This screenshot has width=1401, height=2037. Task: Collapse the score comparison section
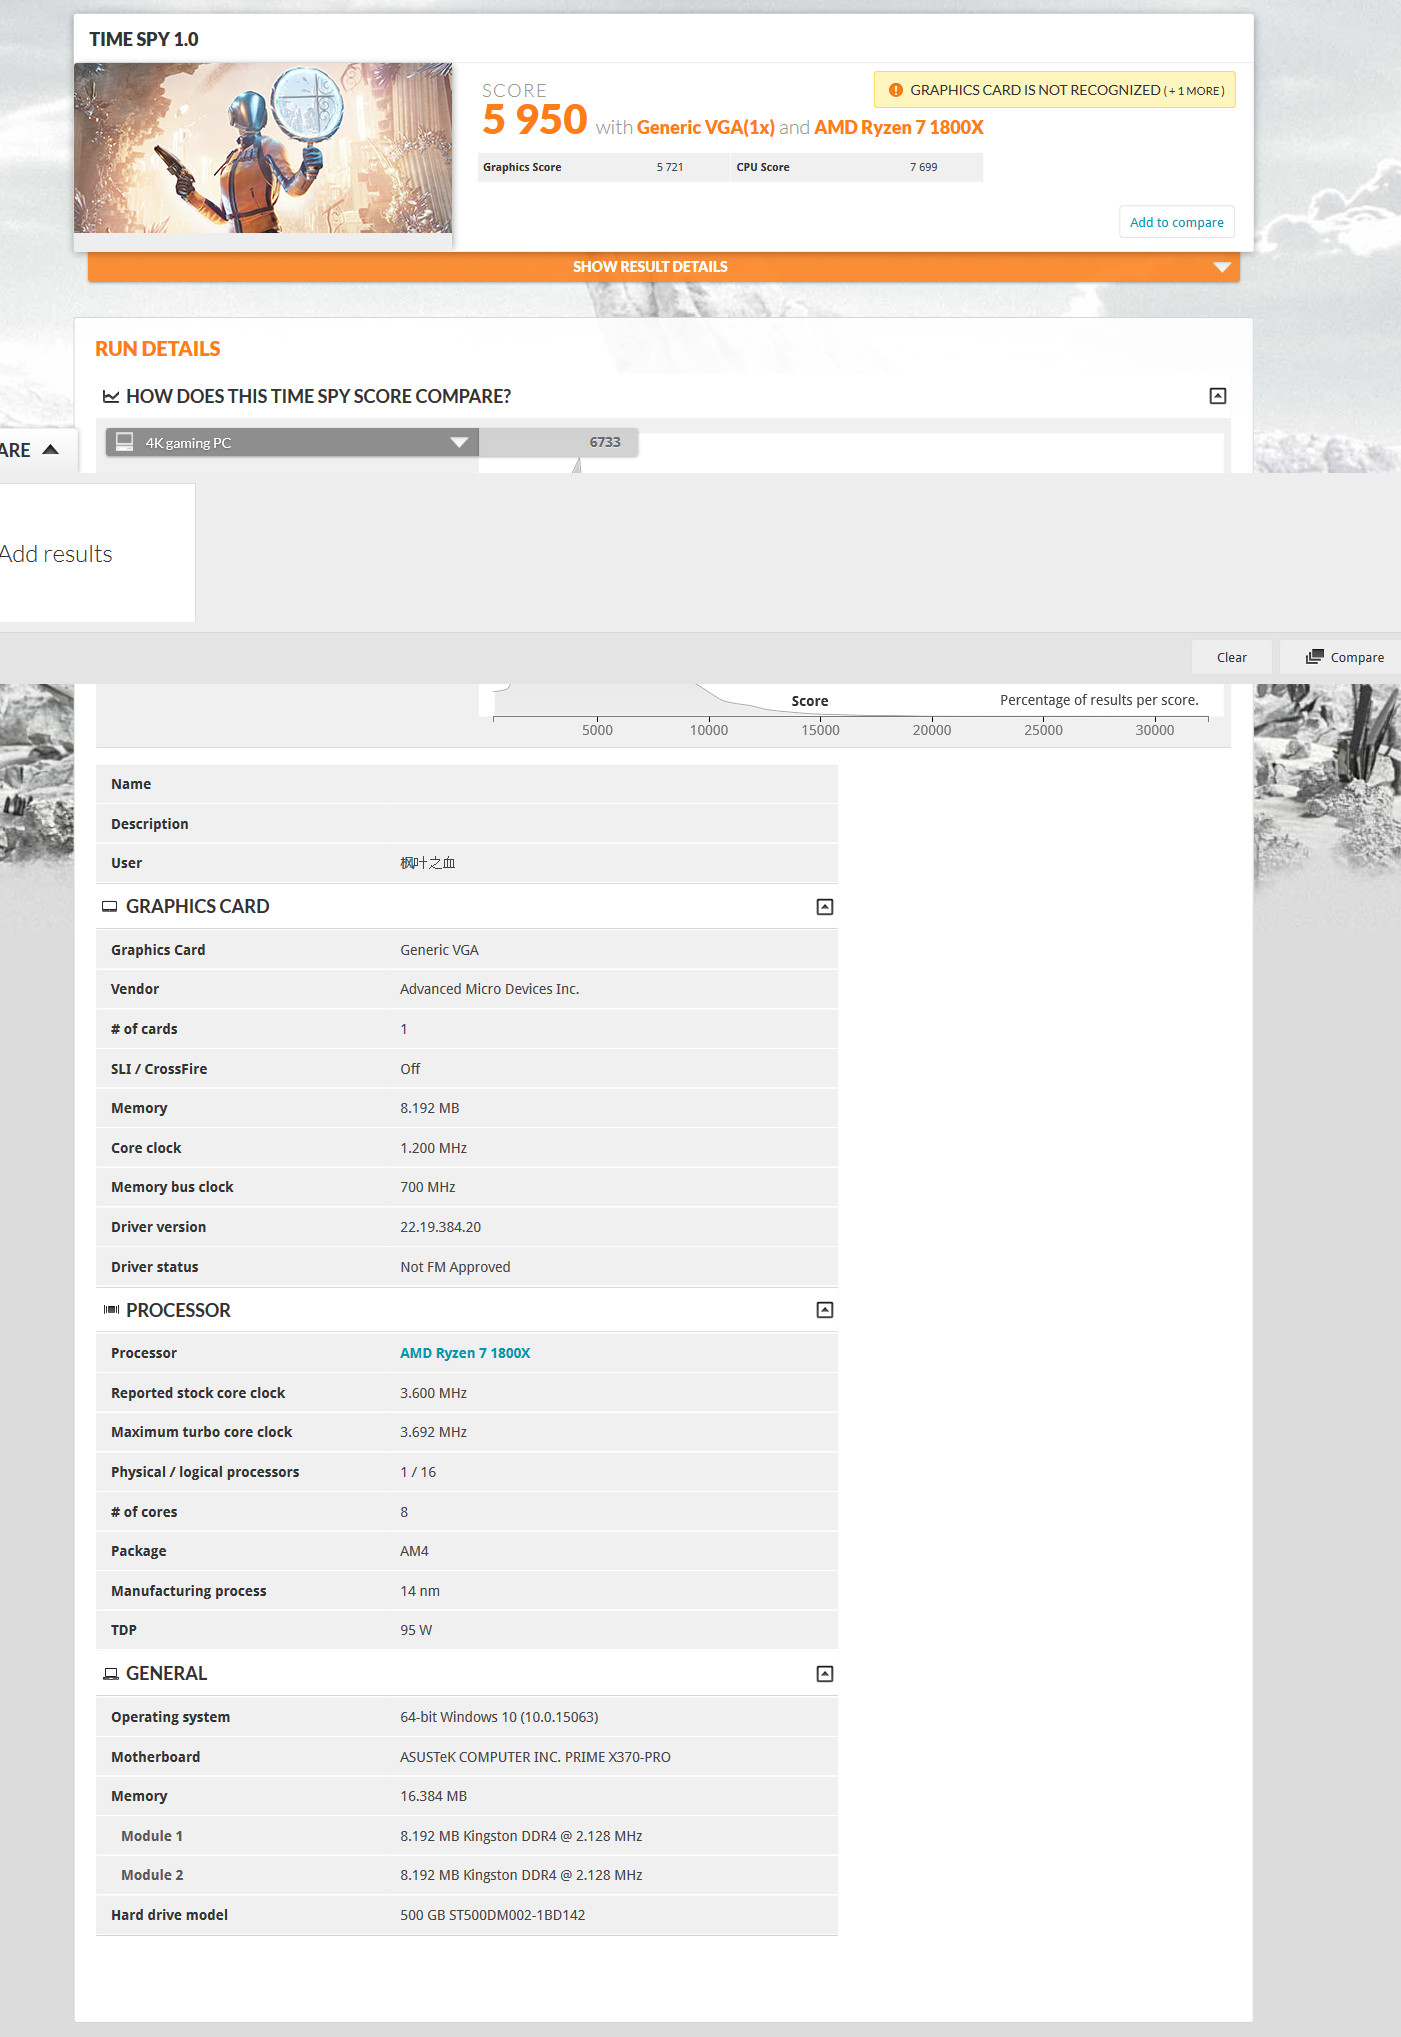[1217, 396]
